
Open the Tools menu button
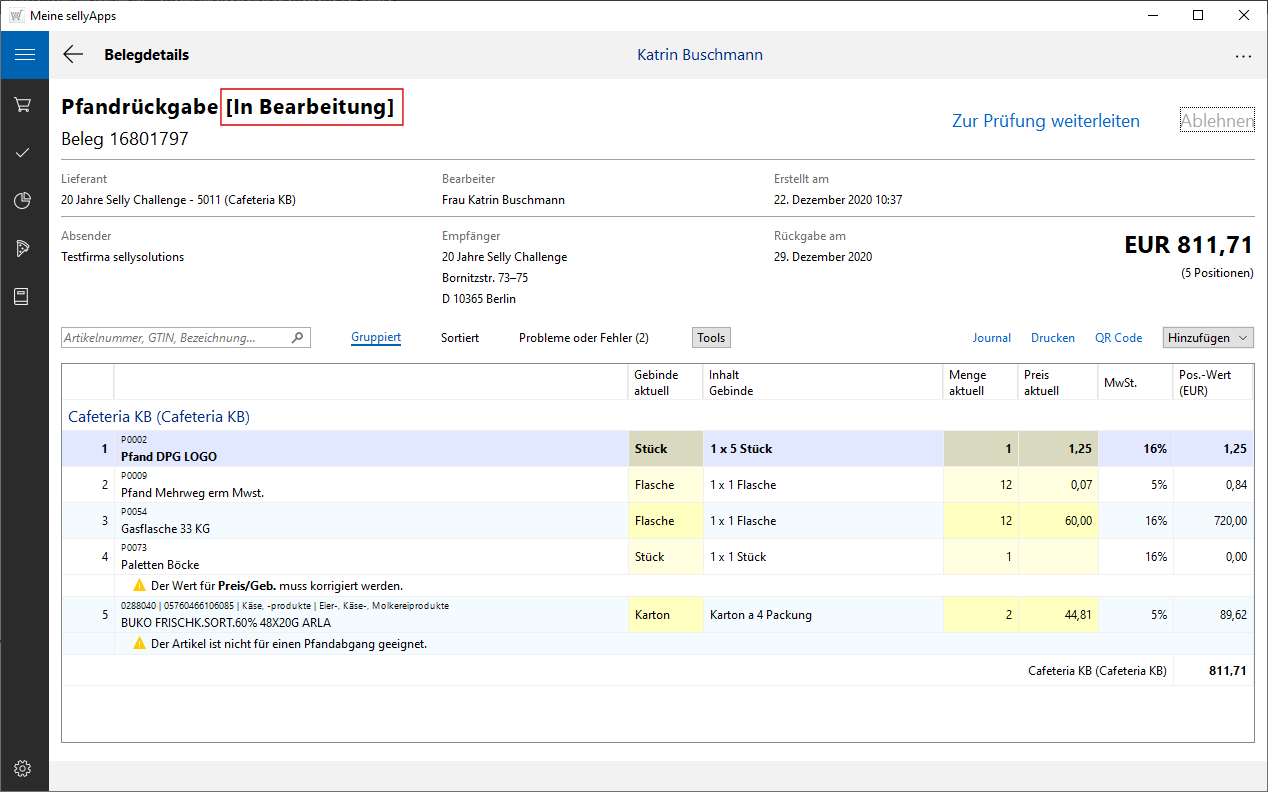(711, 338)
